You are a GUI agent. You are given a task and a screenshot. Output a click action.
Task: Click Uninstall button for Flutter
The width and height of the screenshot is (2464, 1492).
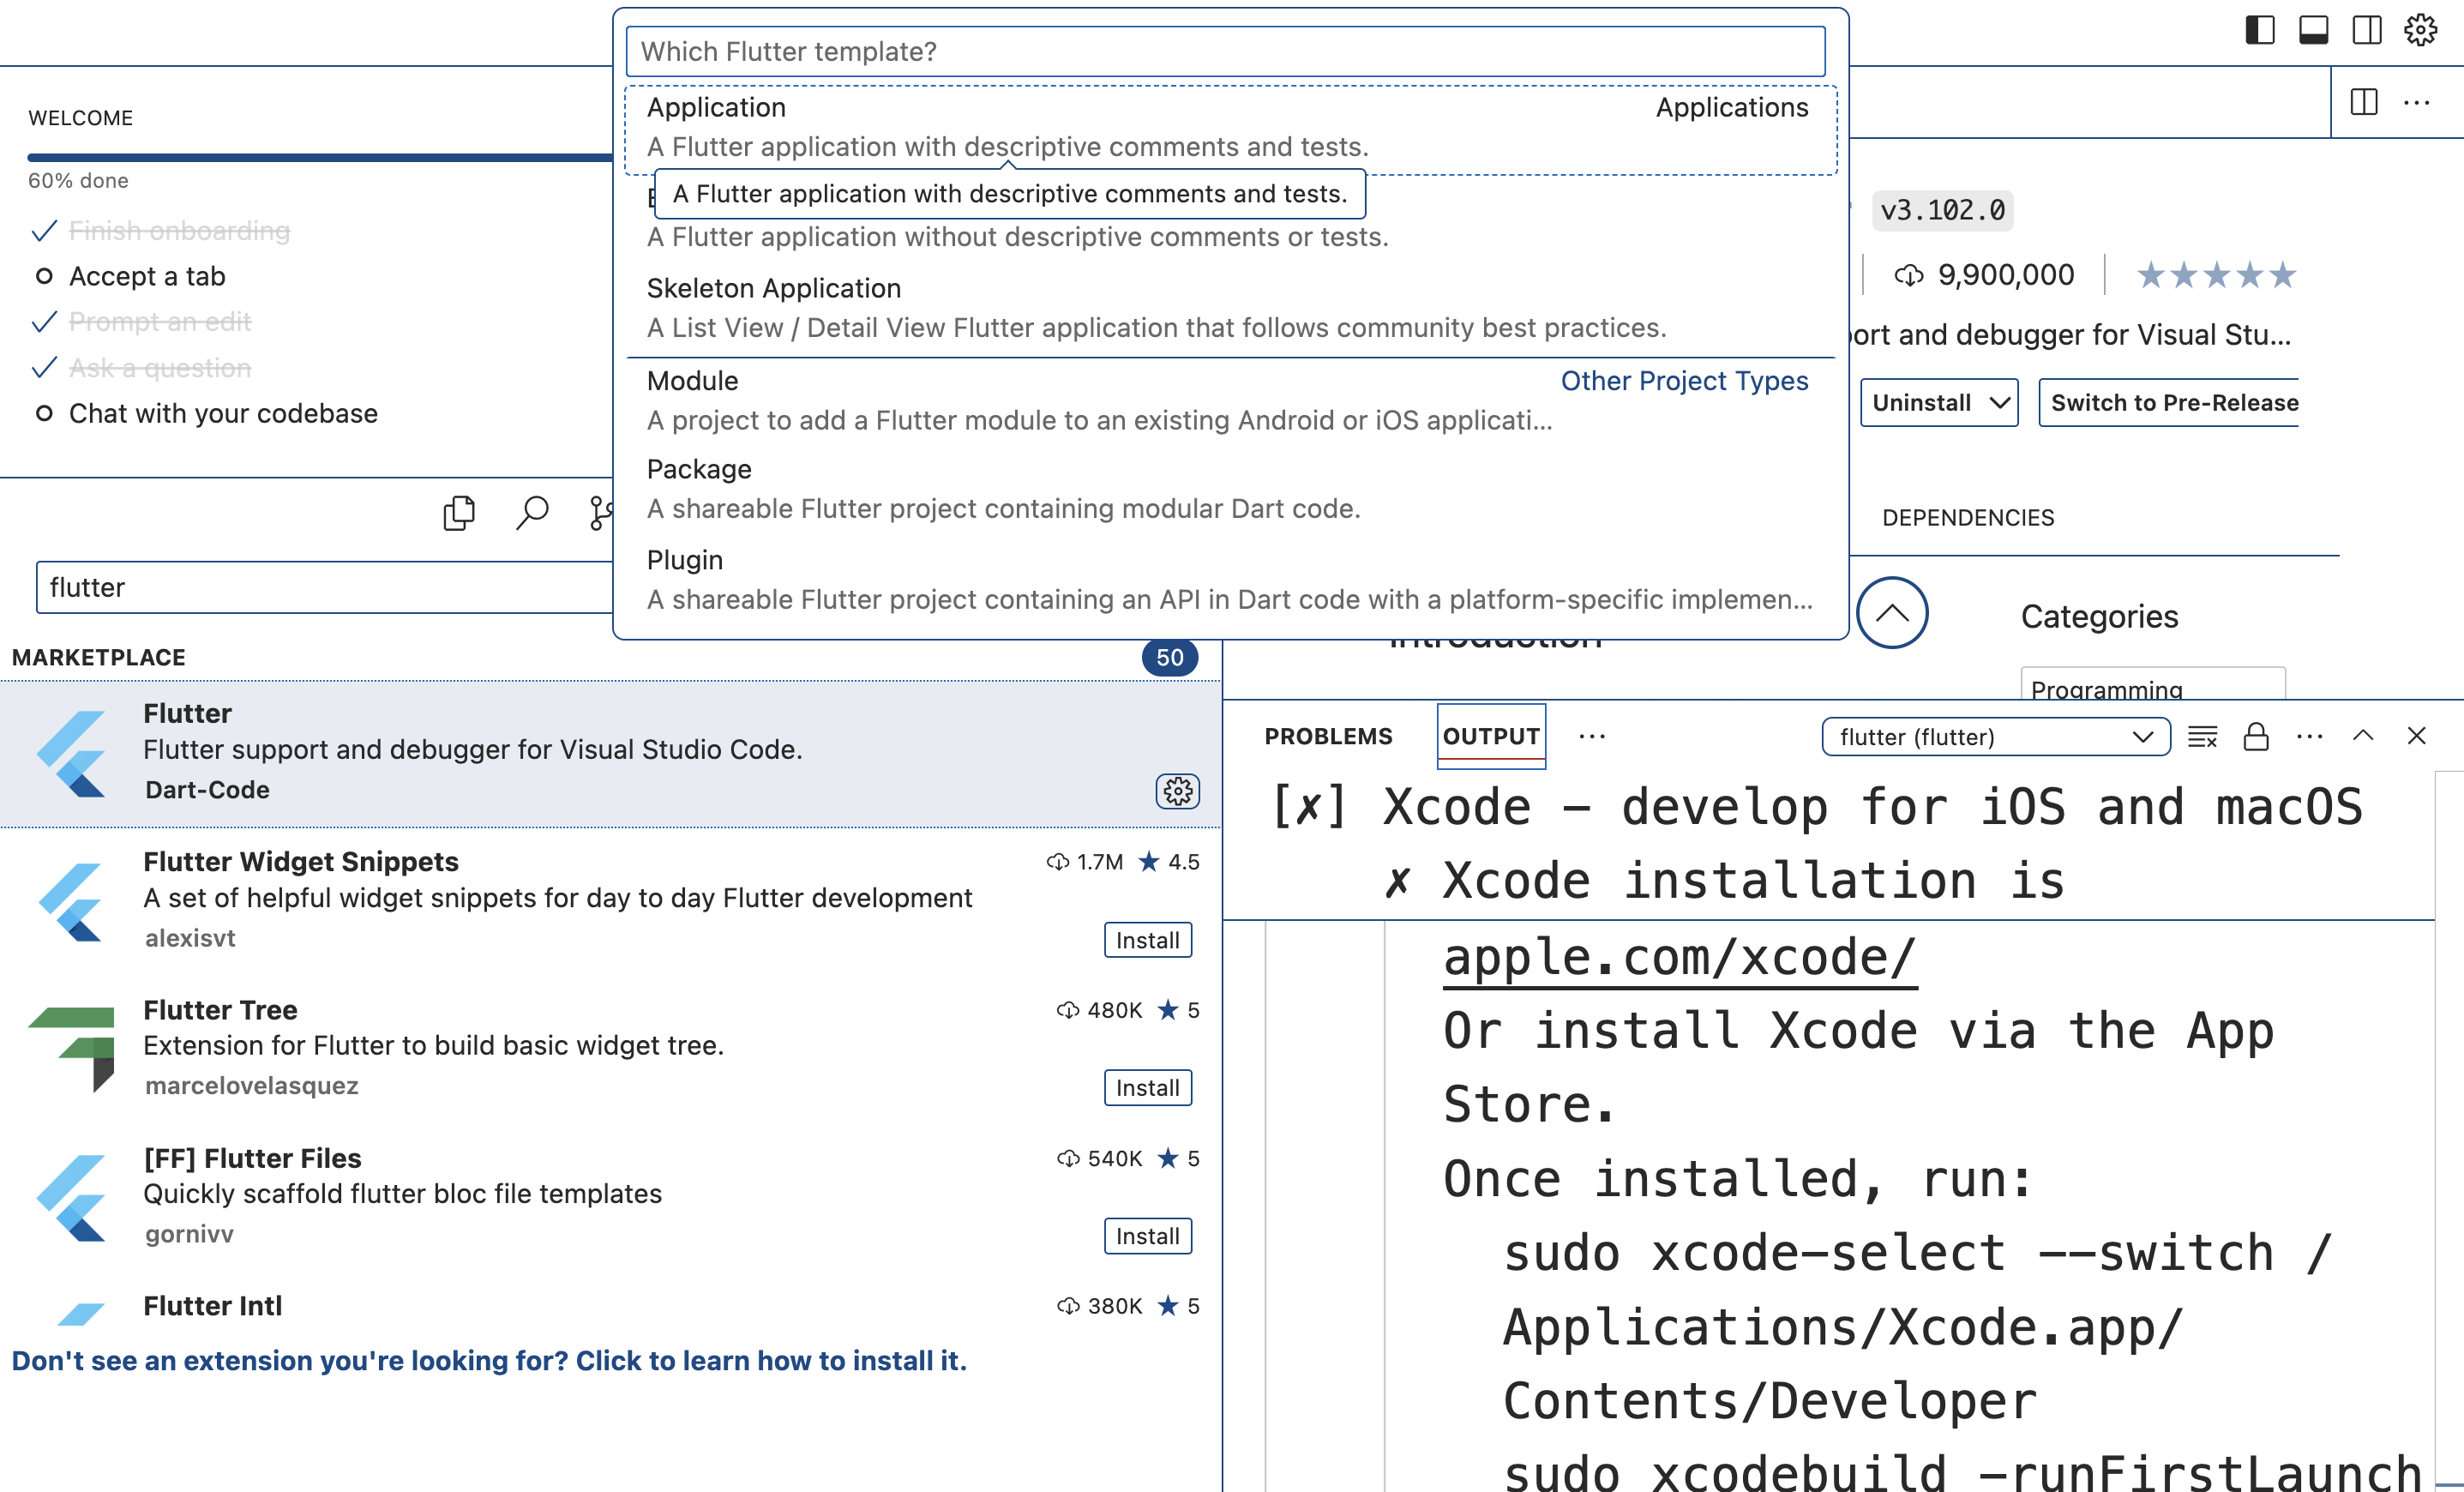(1921, 403)
